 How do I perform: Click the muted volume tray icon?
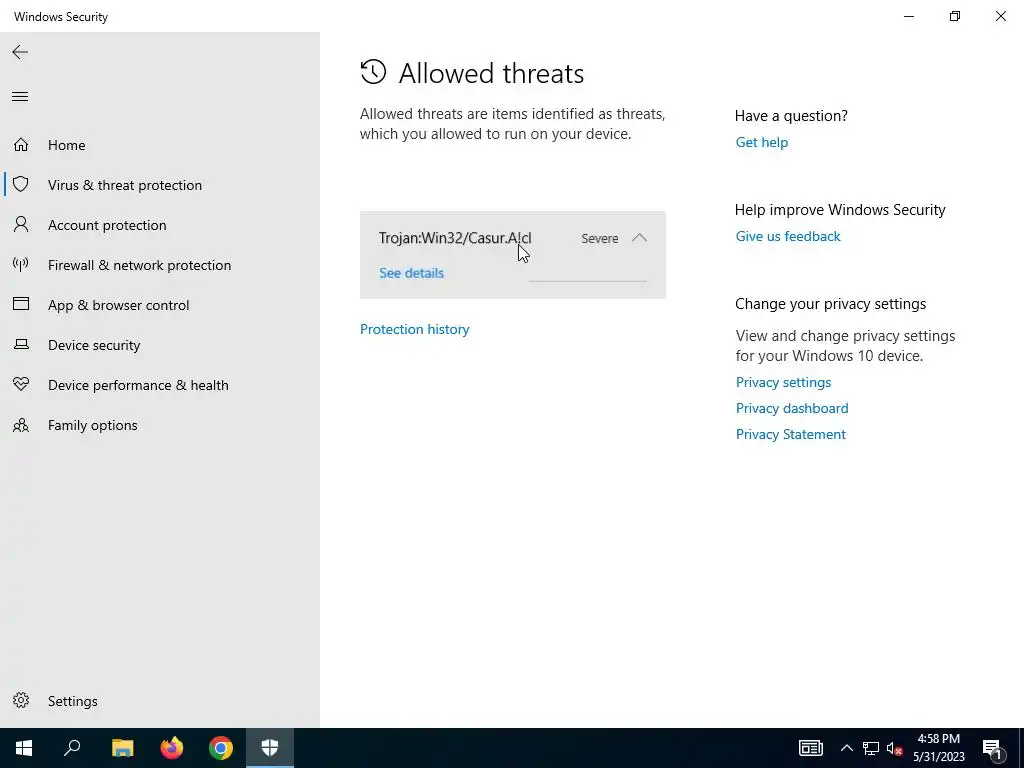coord(895,748)
